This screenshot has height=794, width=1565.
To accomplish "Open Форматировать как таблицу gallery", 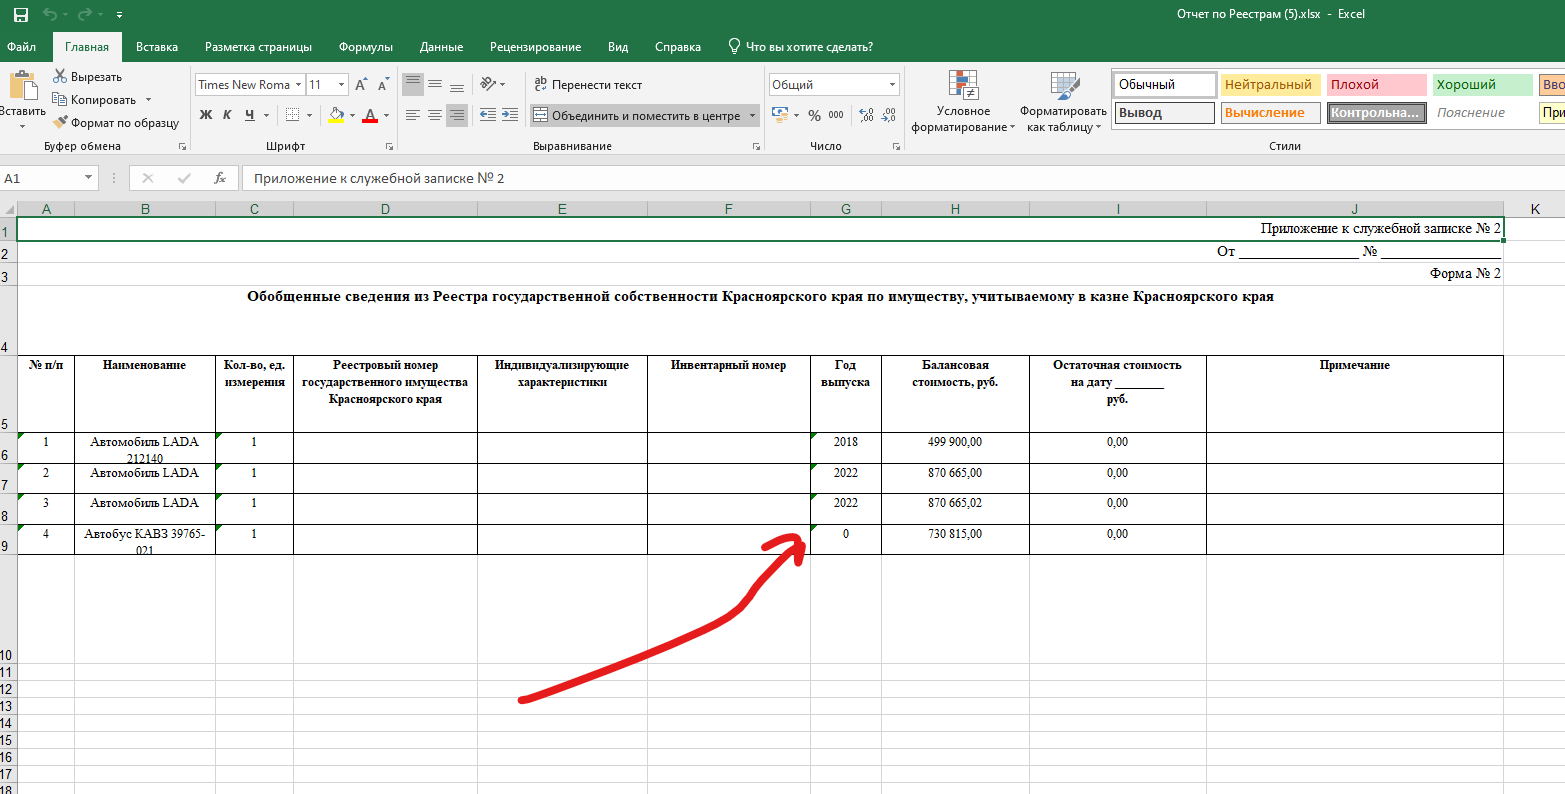I will pyautogui.click(x=1064, y=102).
